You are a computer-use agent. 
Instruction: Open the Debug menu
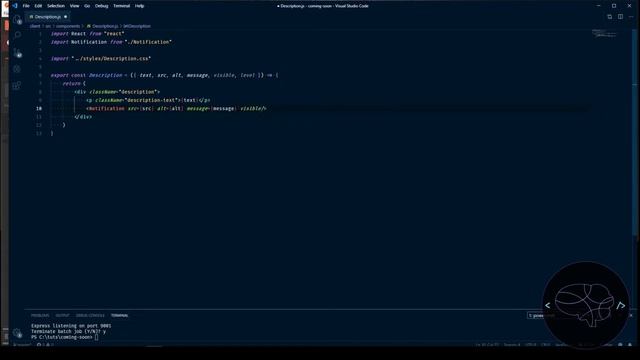[102, 6]
